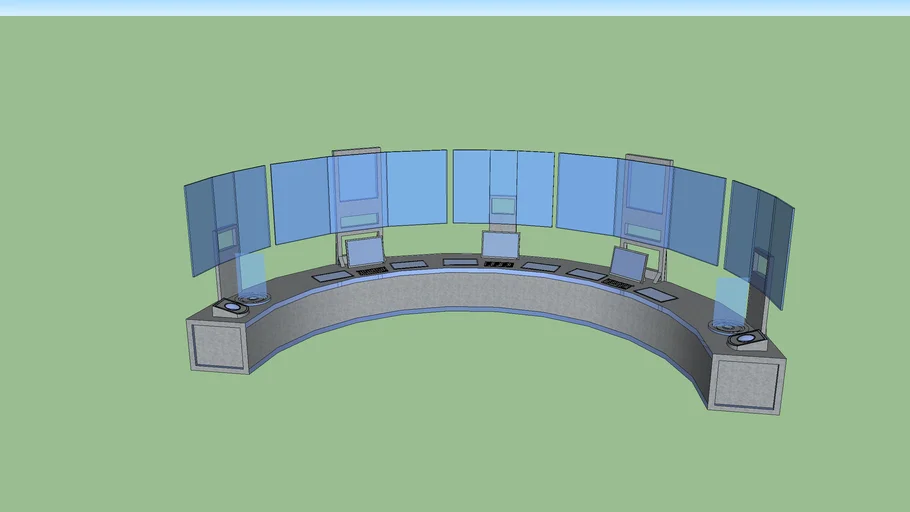Select the right laptop screen on the console
This screenshot has height=512, width=910.
tap(629, 264)
